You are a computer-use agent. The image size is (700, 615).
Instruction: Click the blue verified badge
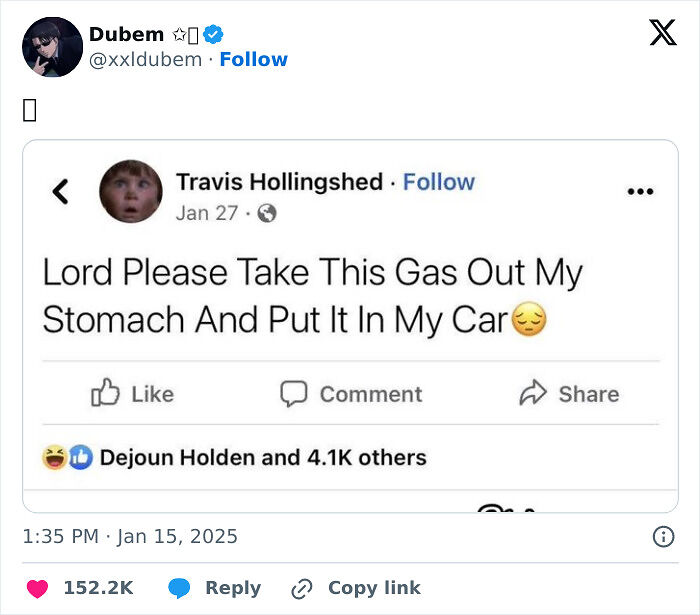[x=214, y=35]
